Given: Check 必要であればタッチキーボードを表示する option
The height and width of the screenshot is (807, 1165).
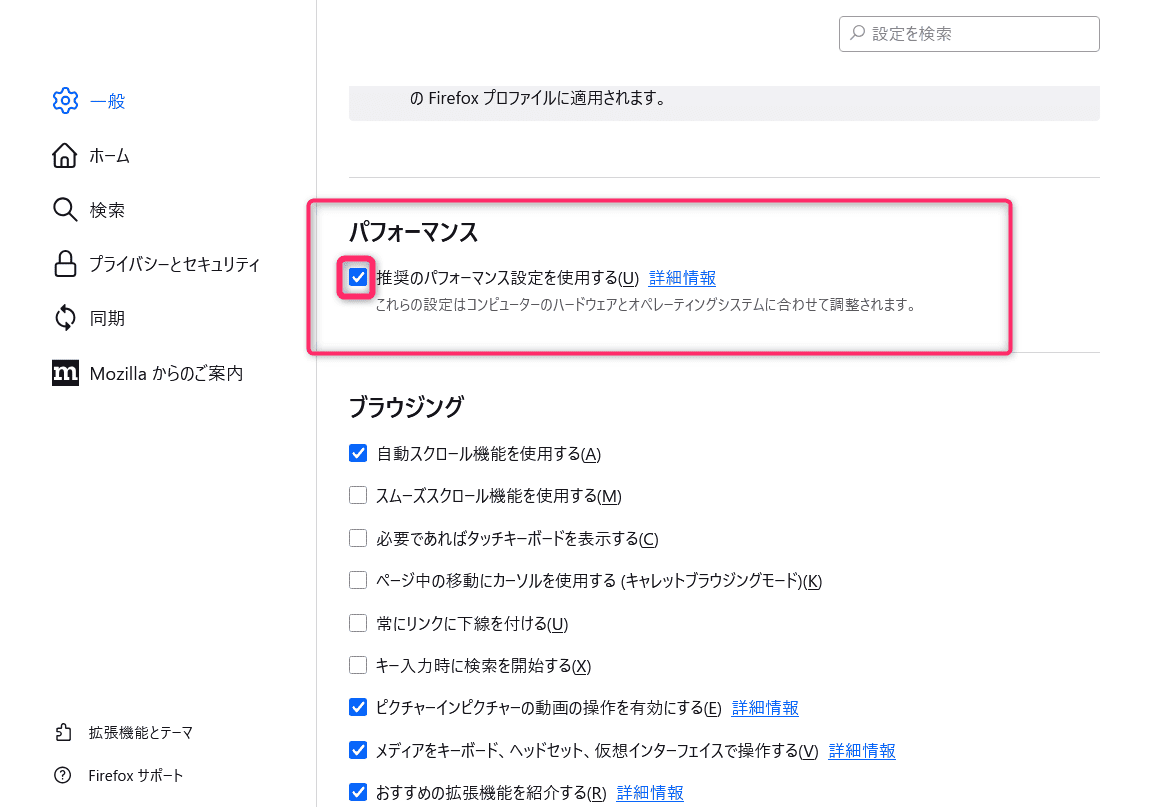Looking at the screenshot, I should click(x=358, y=538).
